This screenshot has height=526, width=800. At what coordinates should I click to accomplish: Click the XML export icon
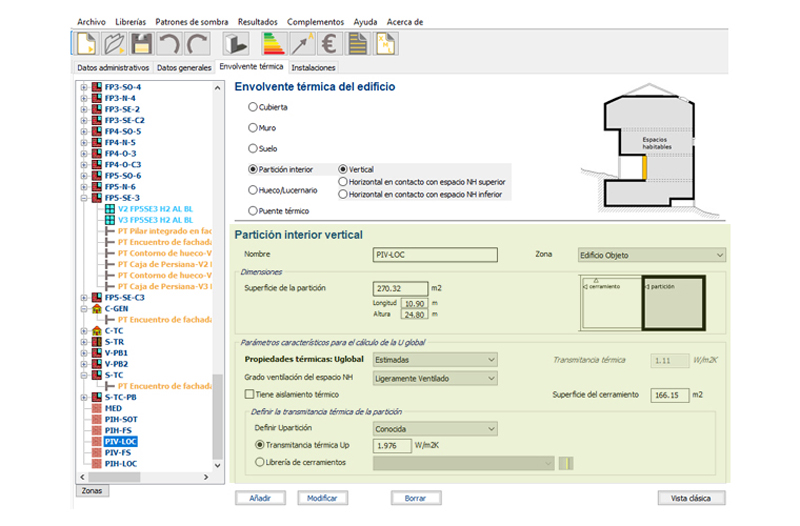[386, 44]
